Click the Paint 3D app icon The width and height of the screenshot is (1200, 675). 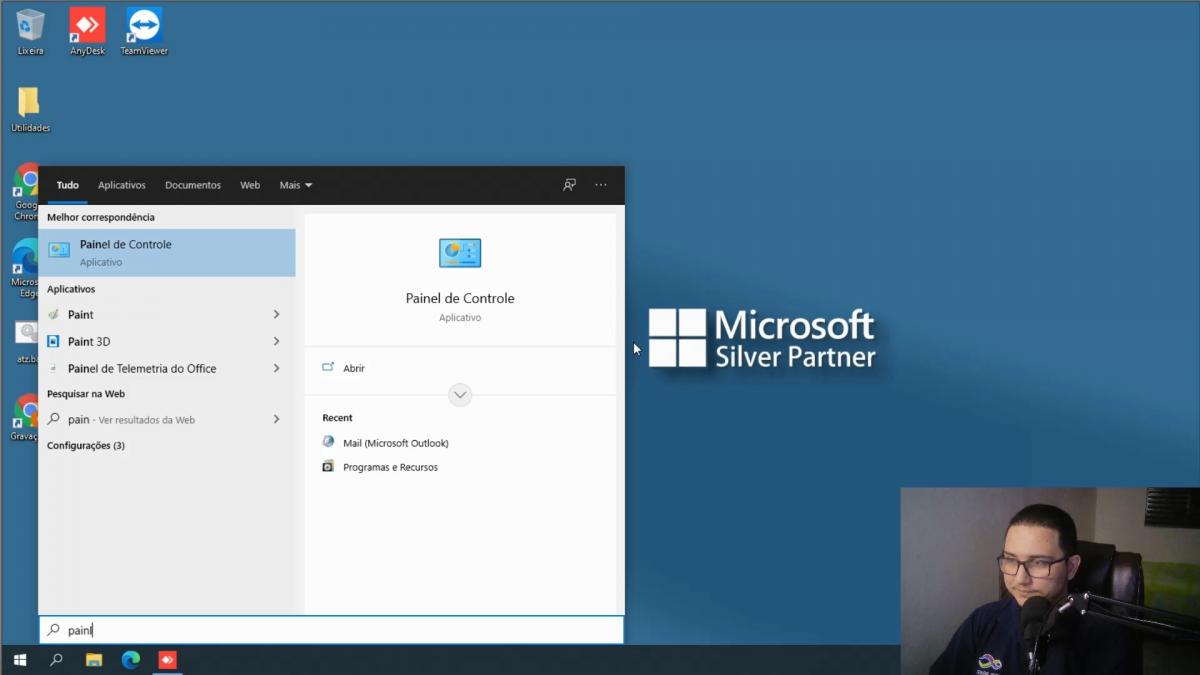pyautogui.click(x=54, y=341)
